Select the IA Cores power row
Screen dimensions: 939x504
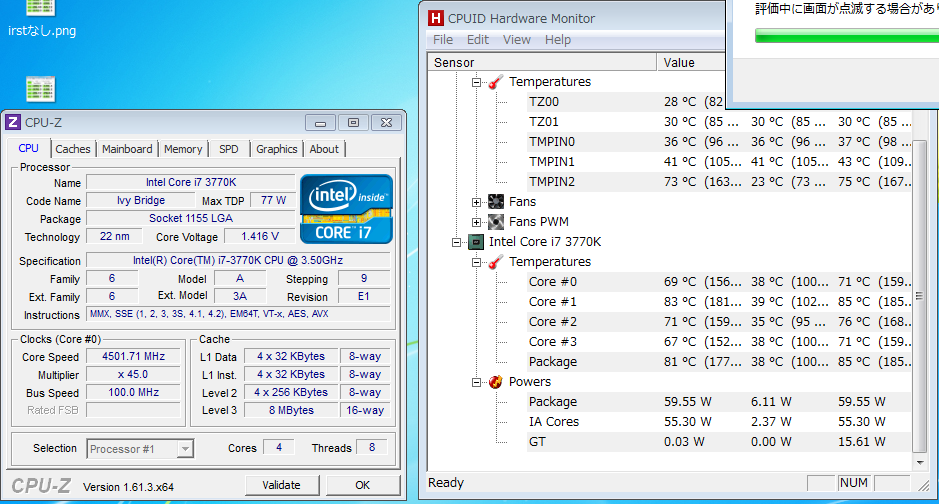pos(719,422)
